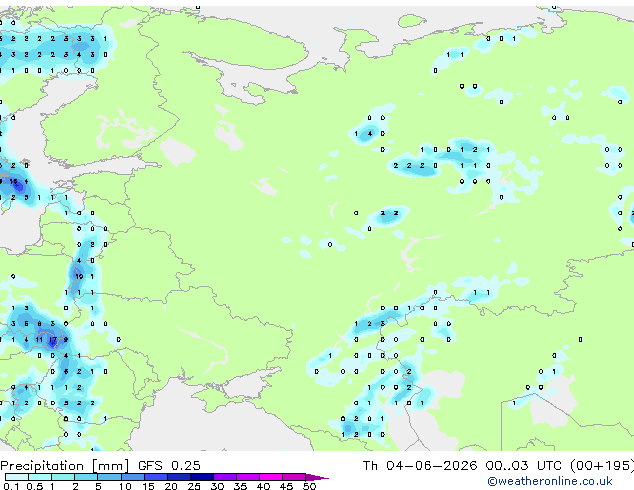Select the 5–10 mm legend color swatch
Screen dimensions: 634x490
coord(109,477)
